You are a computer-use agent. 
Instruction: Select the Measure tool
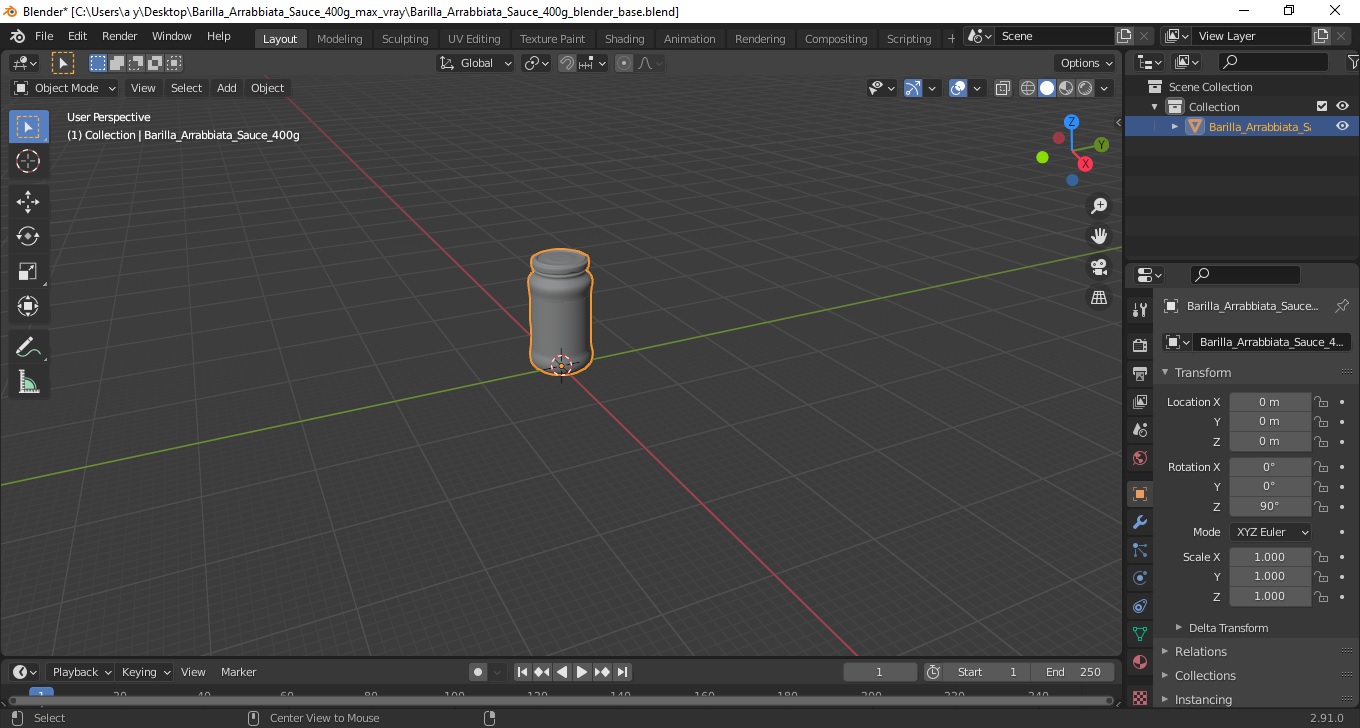pos(28,382)
